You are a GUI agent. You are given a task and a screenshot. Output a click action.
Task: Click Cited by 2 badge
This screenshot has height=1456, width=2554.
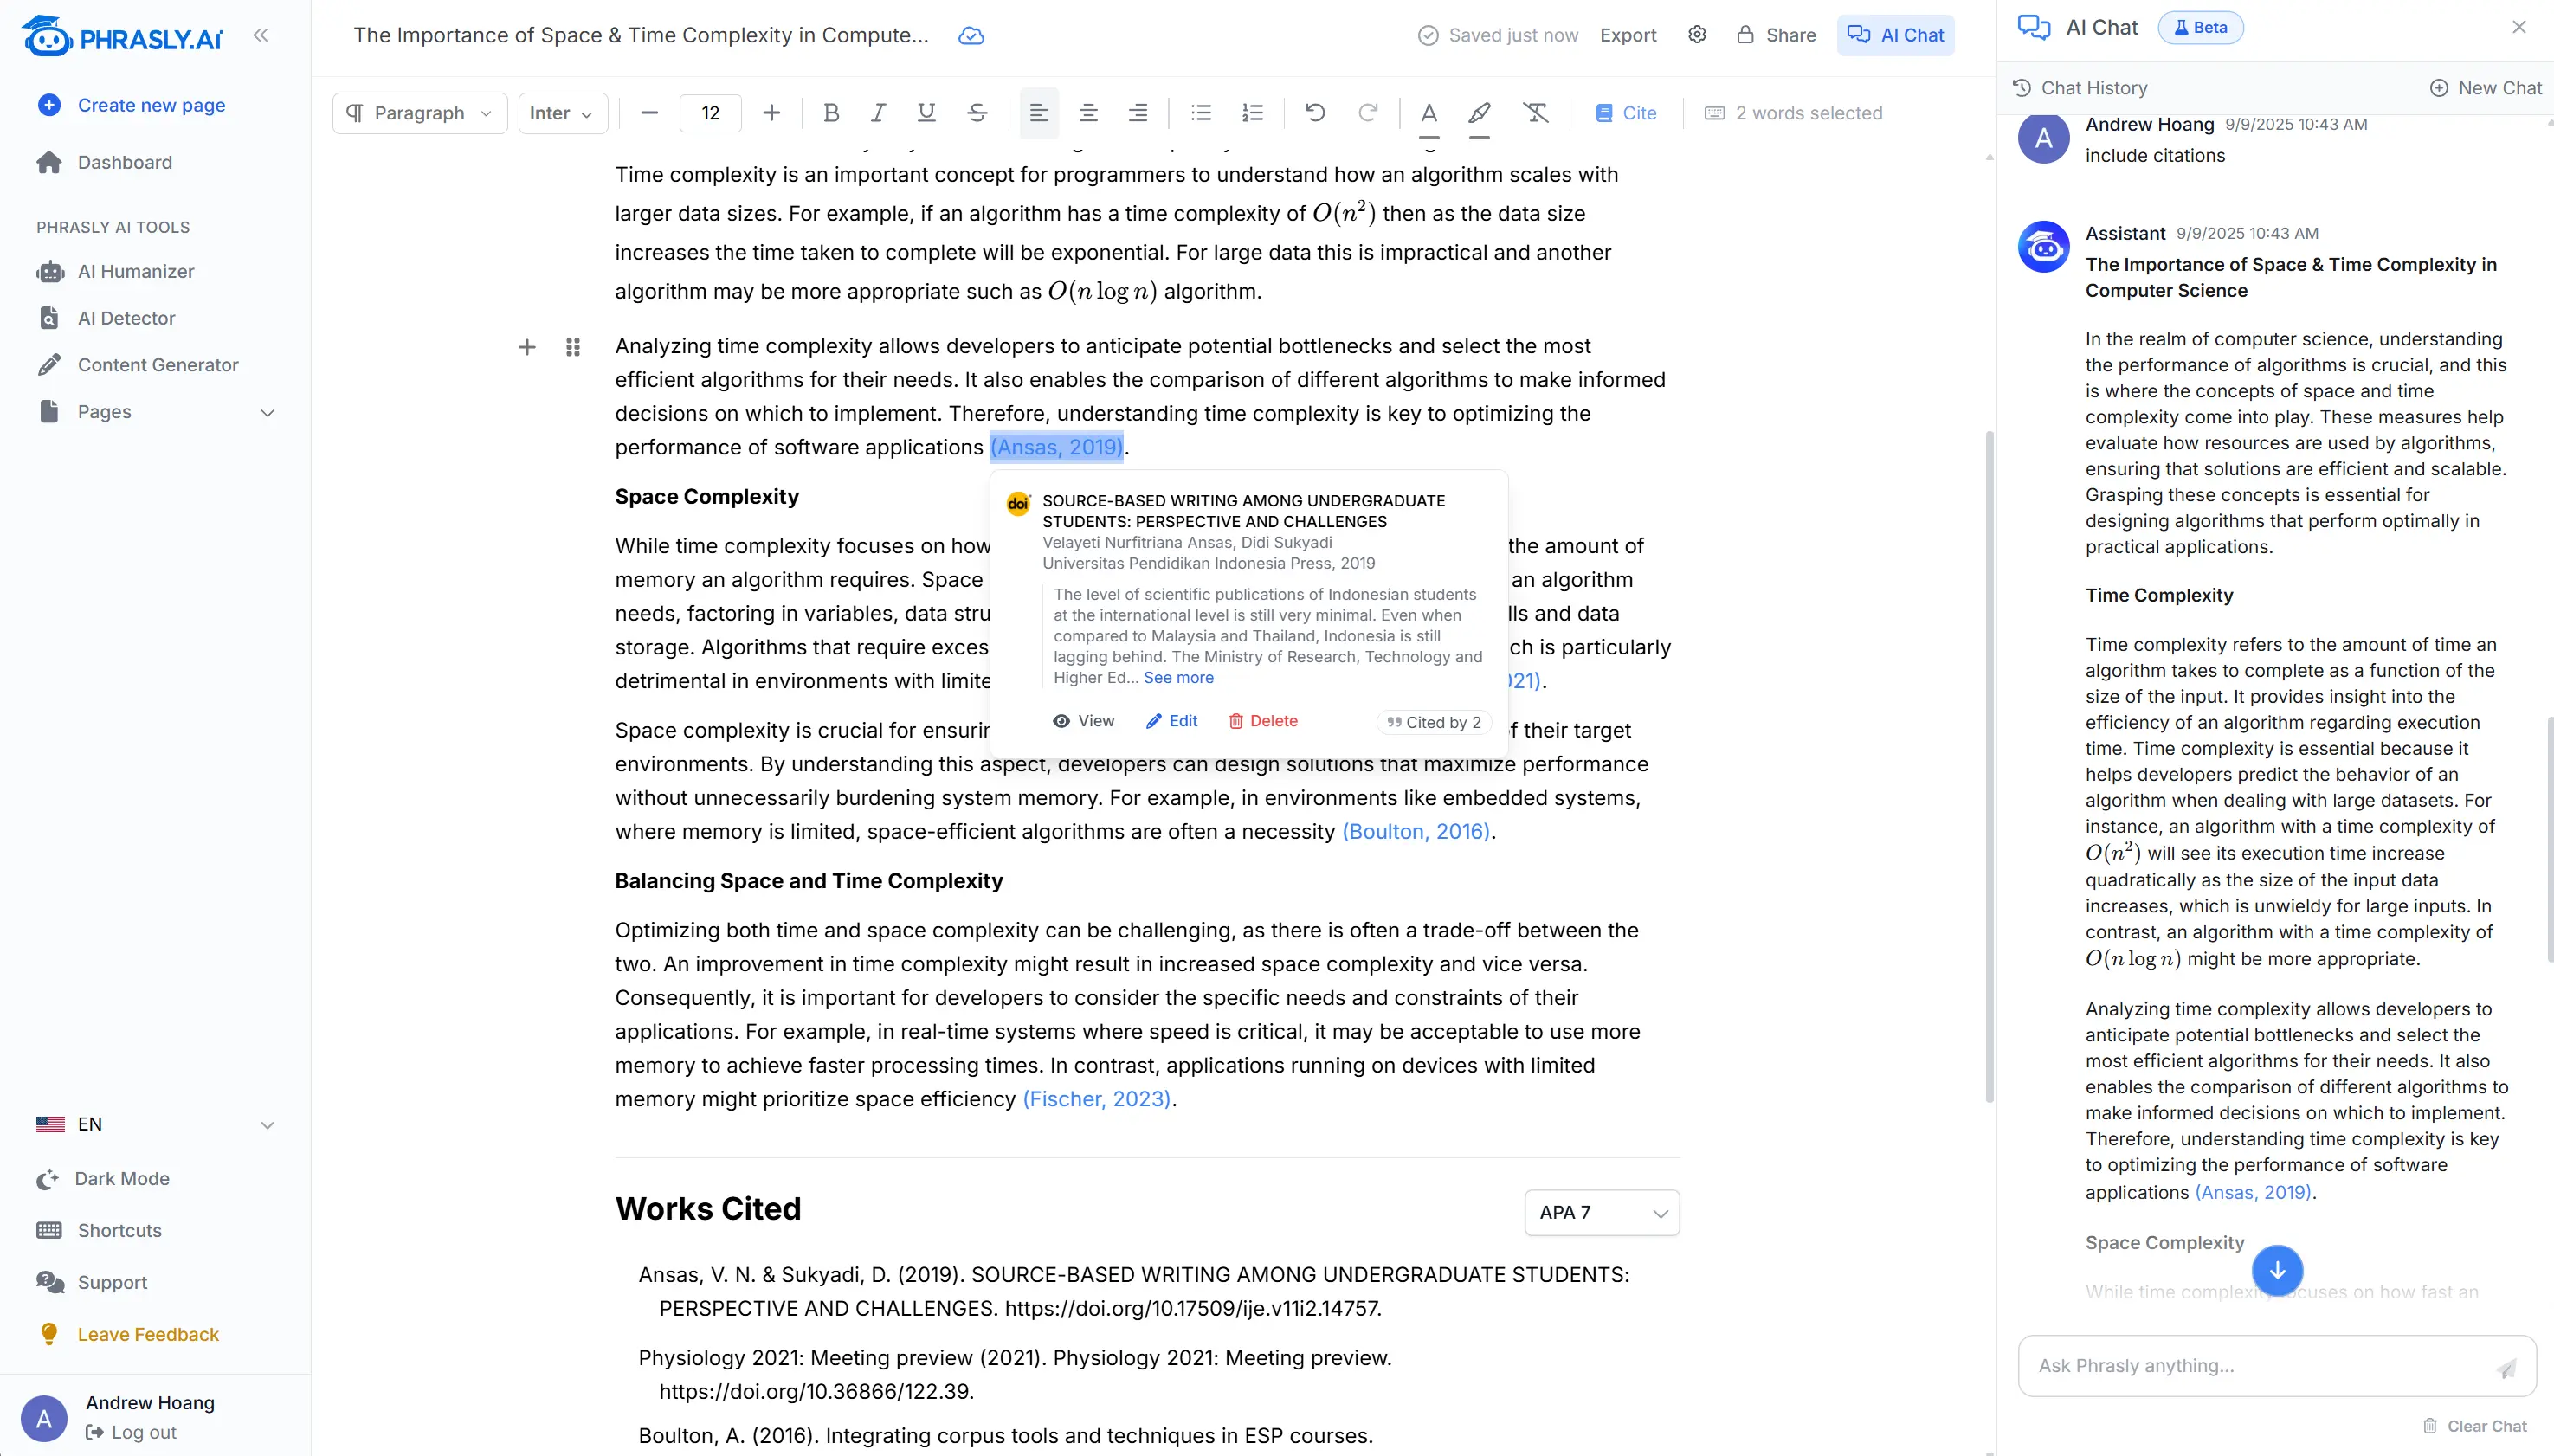pos(1434,722)
